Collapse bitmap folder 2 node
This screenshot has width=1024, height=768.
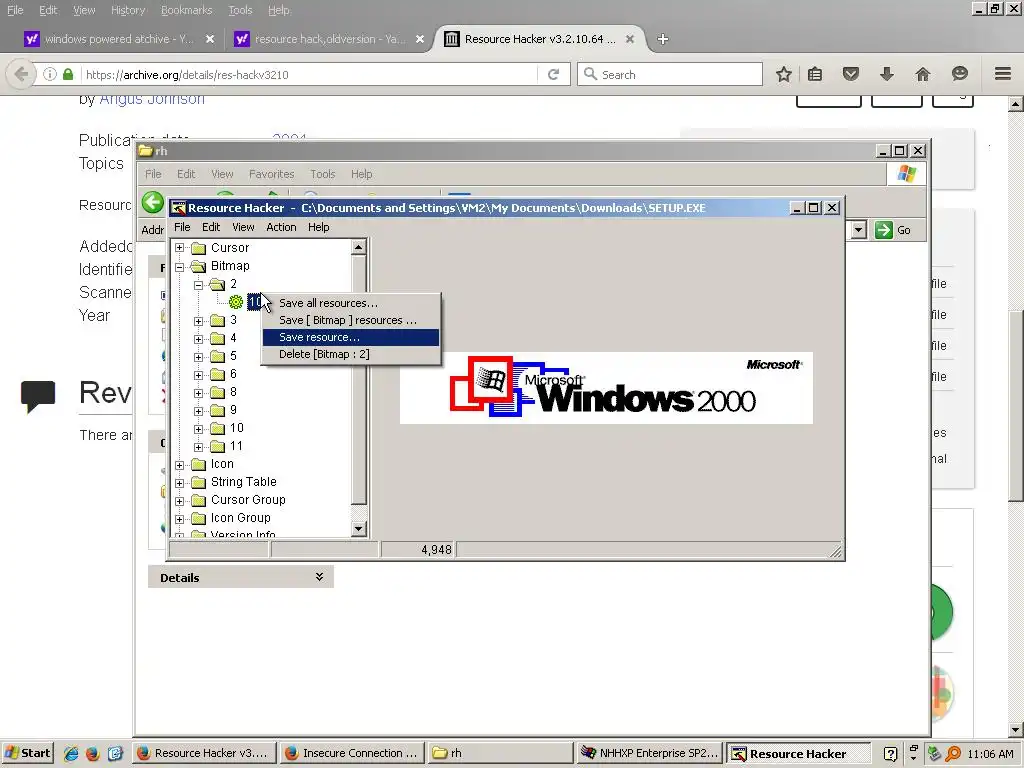tap(199, 285)
